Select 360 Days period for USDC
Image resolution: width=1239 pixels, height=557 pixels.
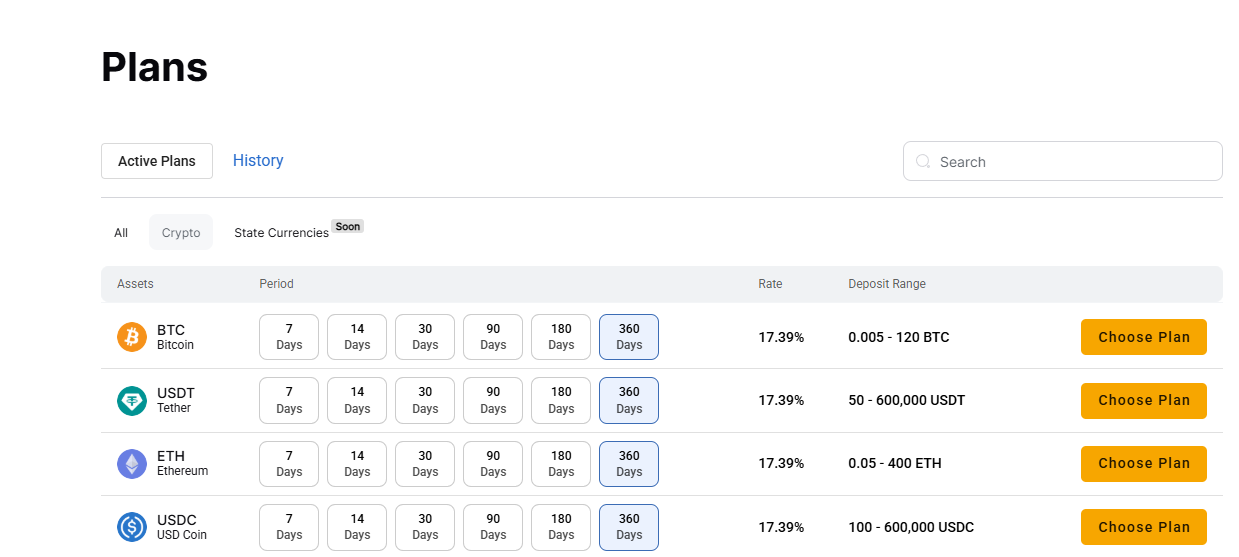[x=629, y=527]
